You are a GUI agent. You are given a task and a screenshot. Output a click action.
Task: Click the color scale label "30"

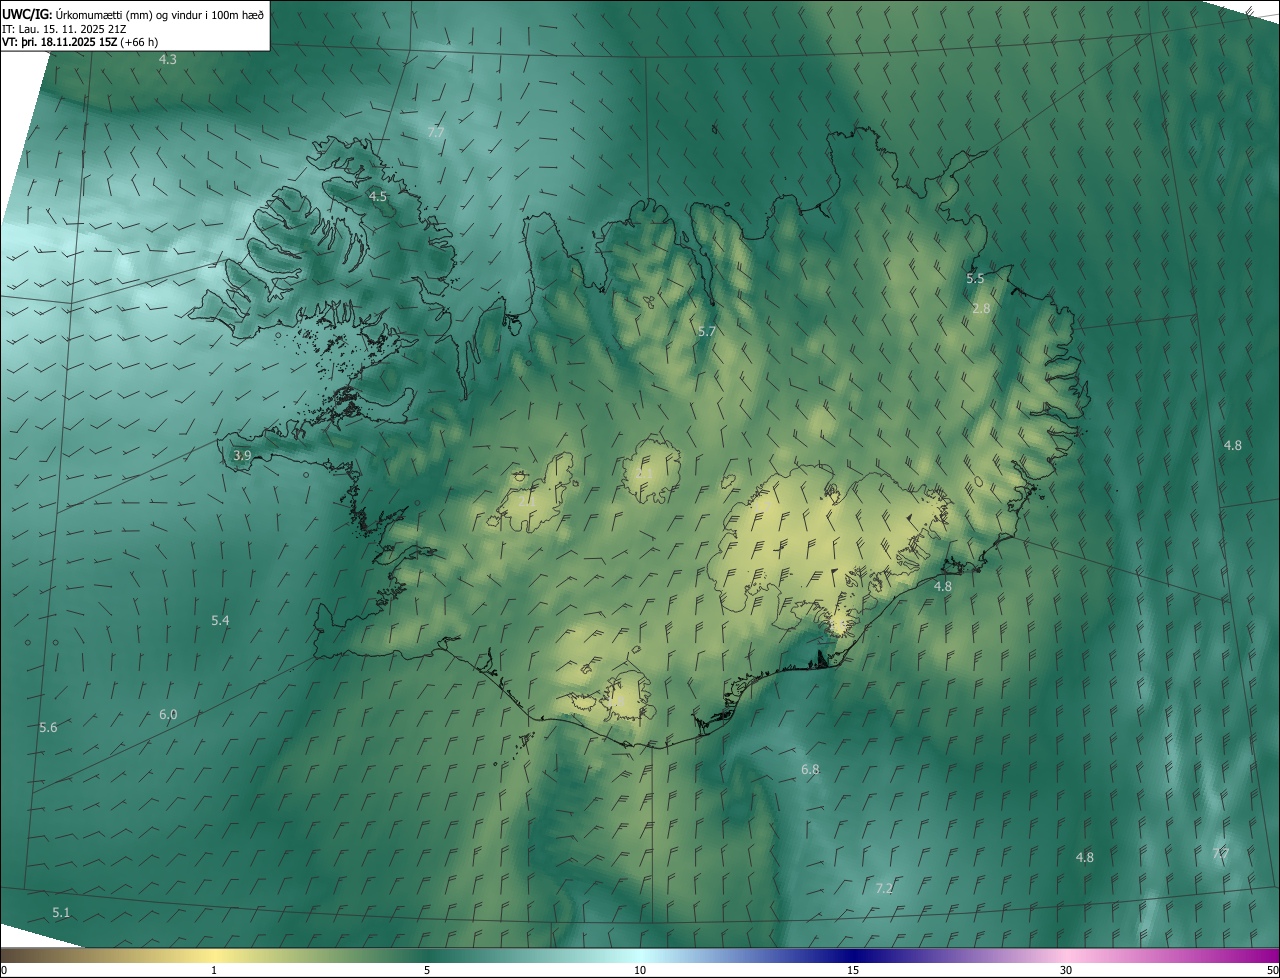coord(1066,970)
